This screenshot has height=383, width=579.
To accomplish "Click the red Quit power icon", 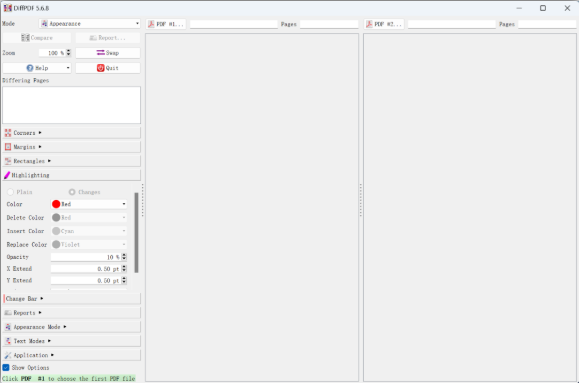I will (100, 68).
